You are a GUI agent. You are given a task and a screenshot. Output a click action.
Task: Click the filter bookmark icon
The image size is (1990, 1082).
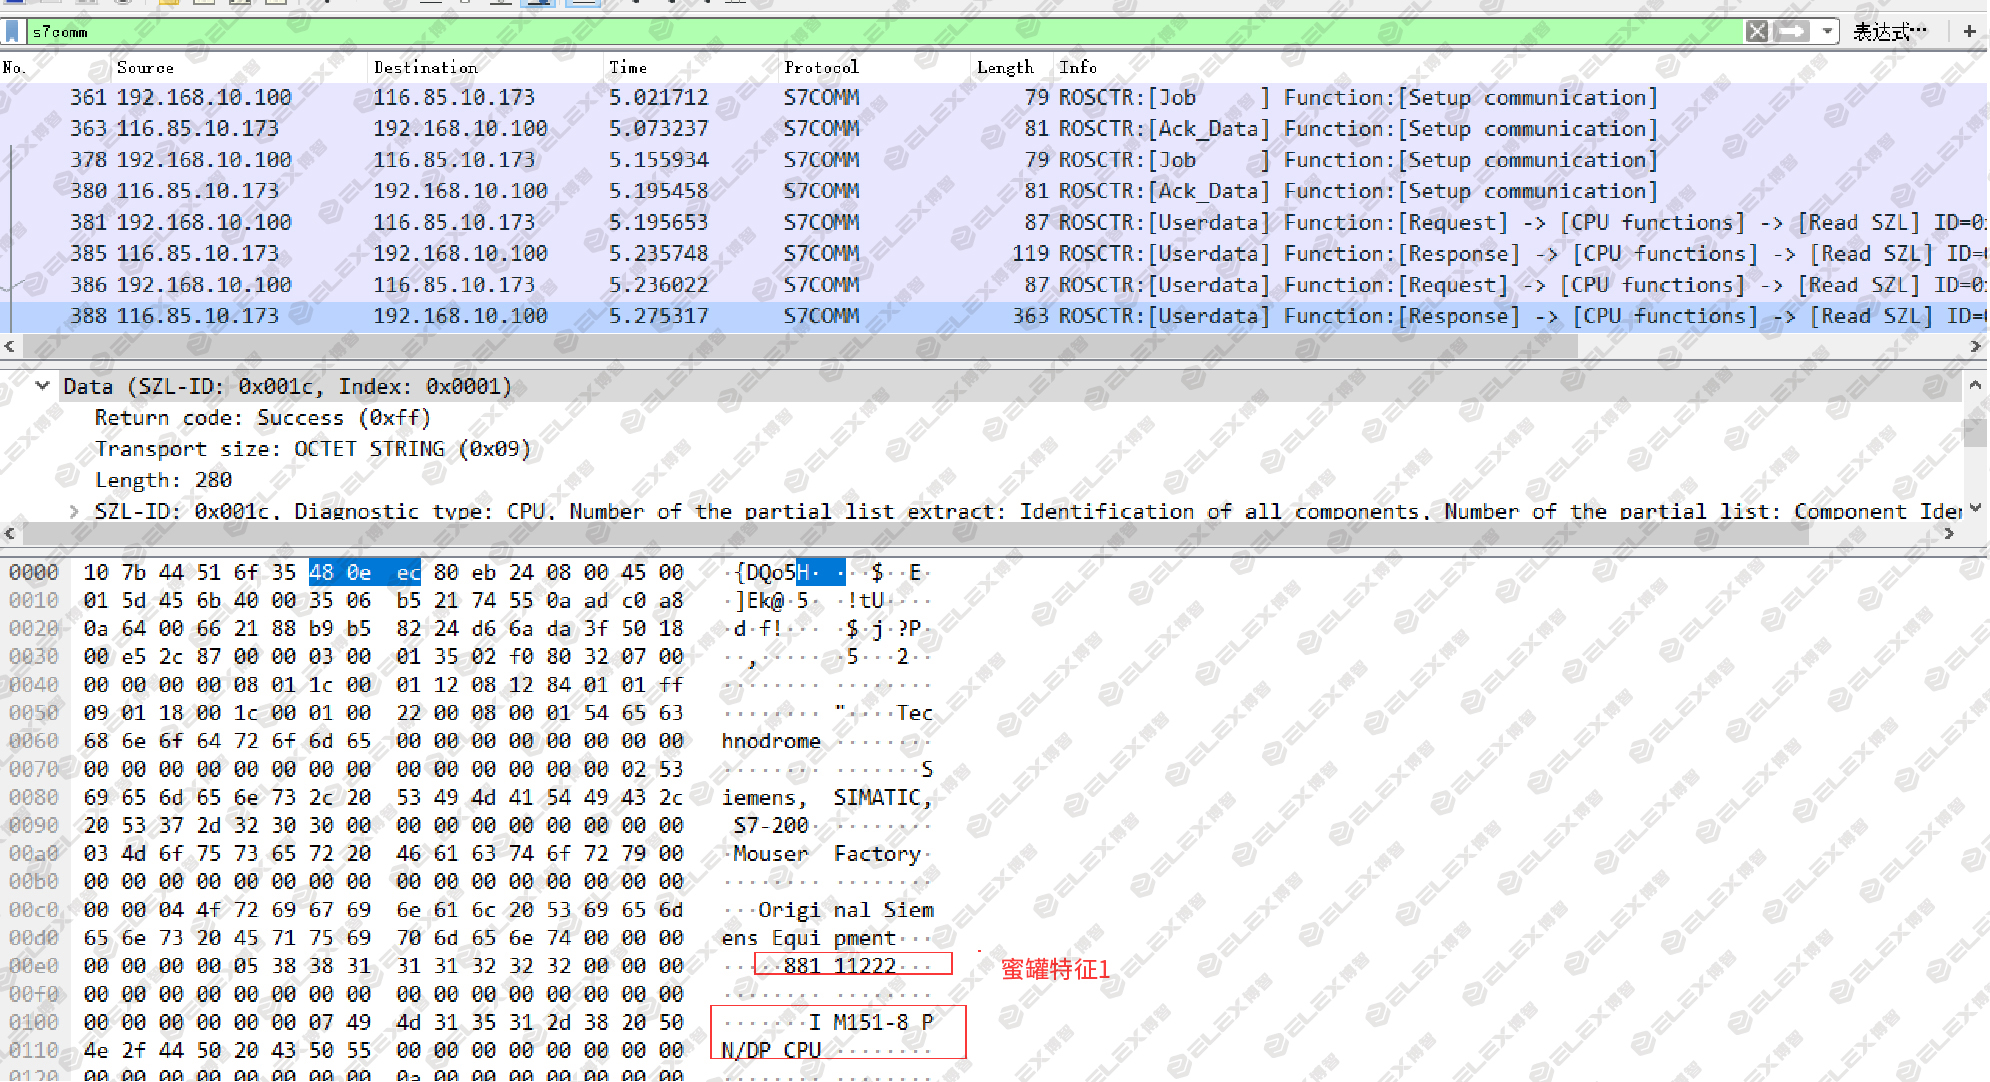pyautogui.click(x=13, y=31)
